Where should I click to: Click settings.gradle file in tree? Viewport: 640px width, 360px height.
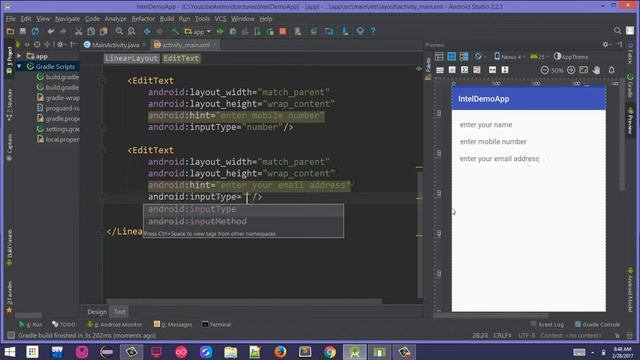[x=58, y=129]
